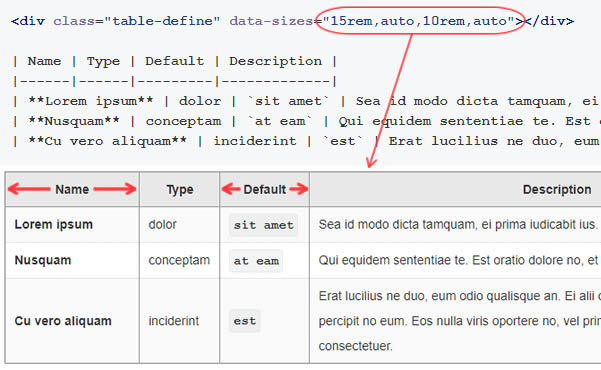Click the 'Type' table column header
601x370 pixels.
coord(180,189)
